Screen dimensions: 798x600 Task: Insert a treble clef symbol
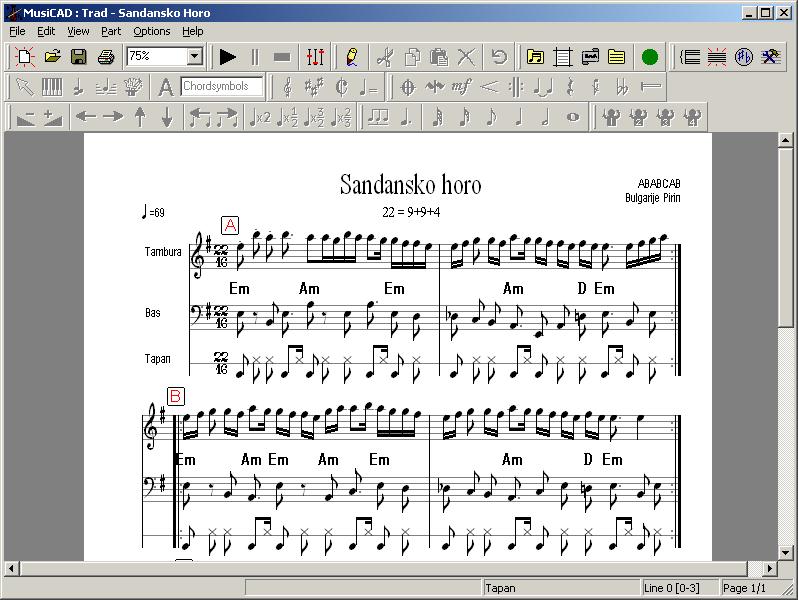(x=288, y=87)
